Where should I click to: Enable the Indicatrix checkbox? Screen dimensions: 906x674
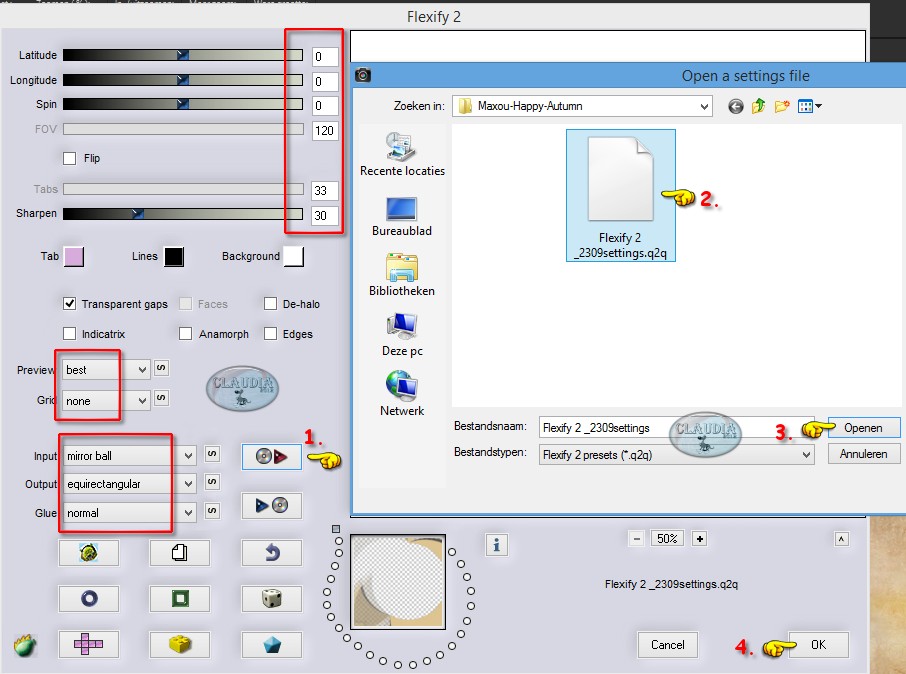[69, 334]
